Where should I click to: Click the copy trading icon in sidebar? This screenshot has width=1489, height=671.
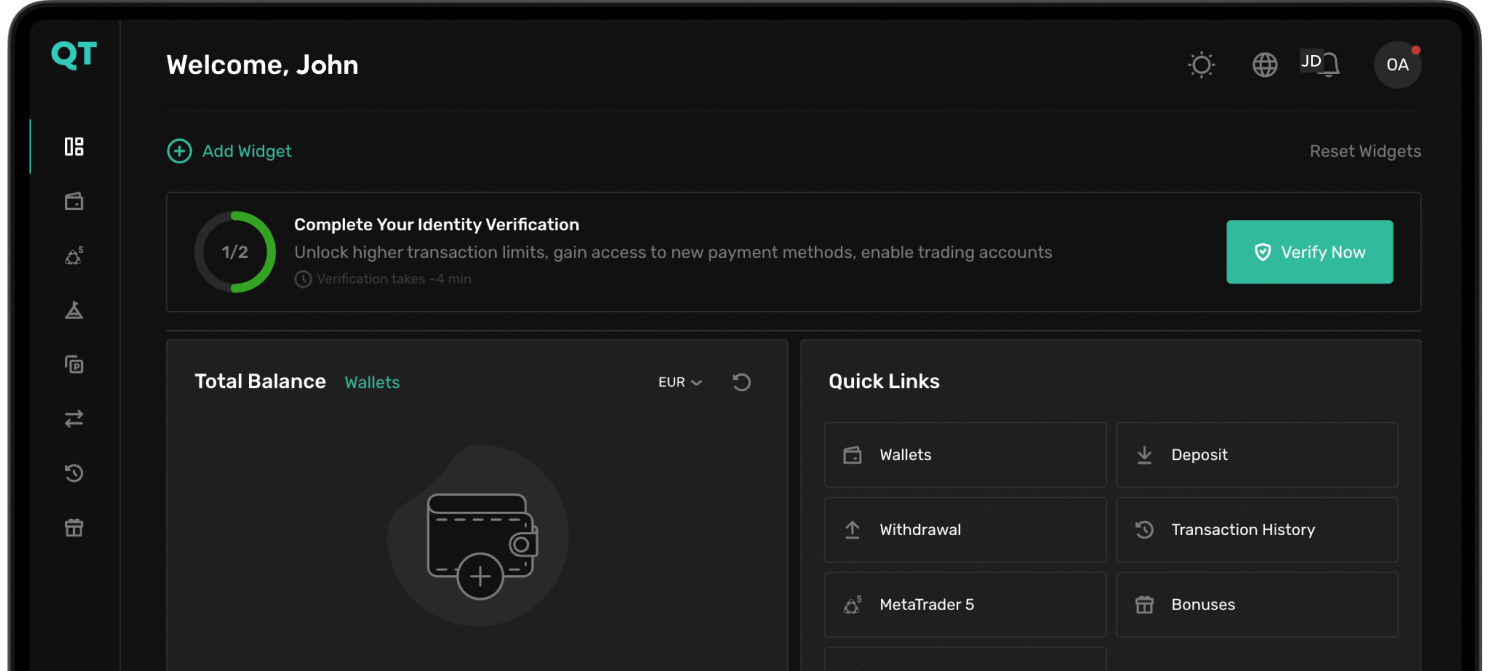(73, 364)
